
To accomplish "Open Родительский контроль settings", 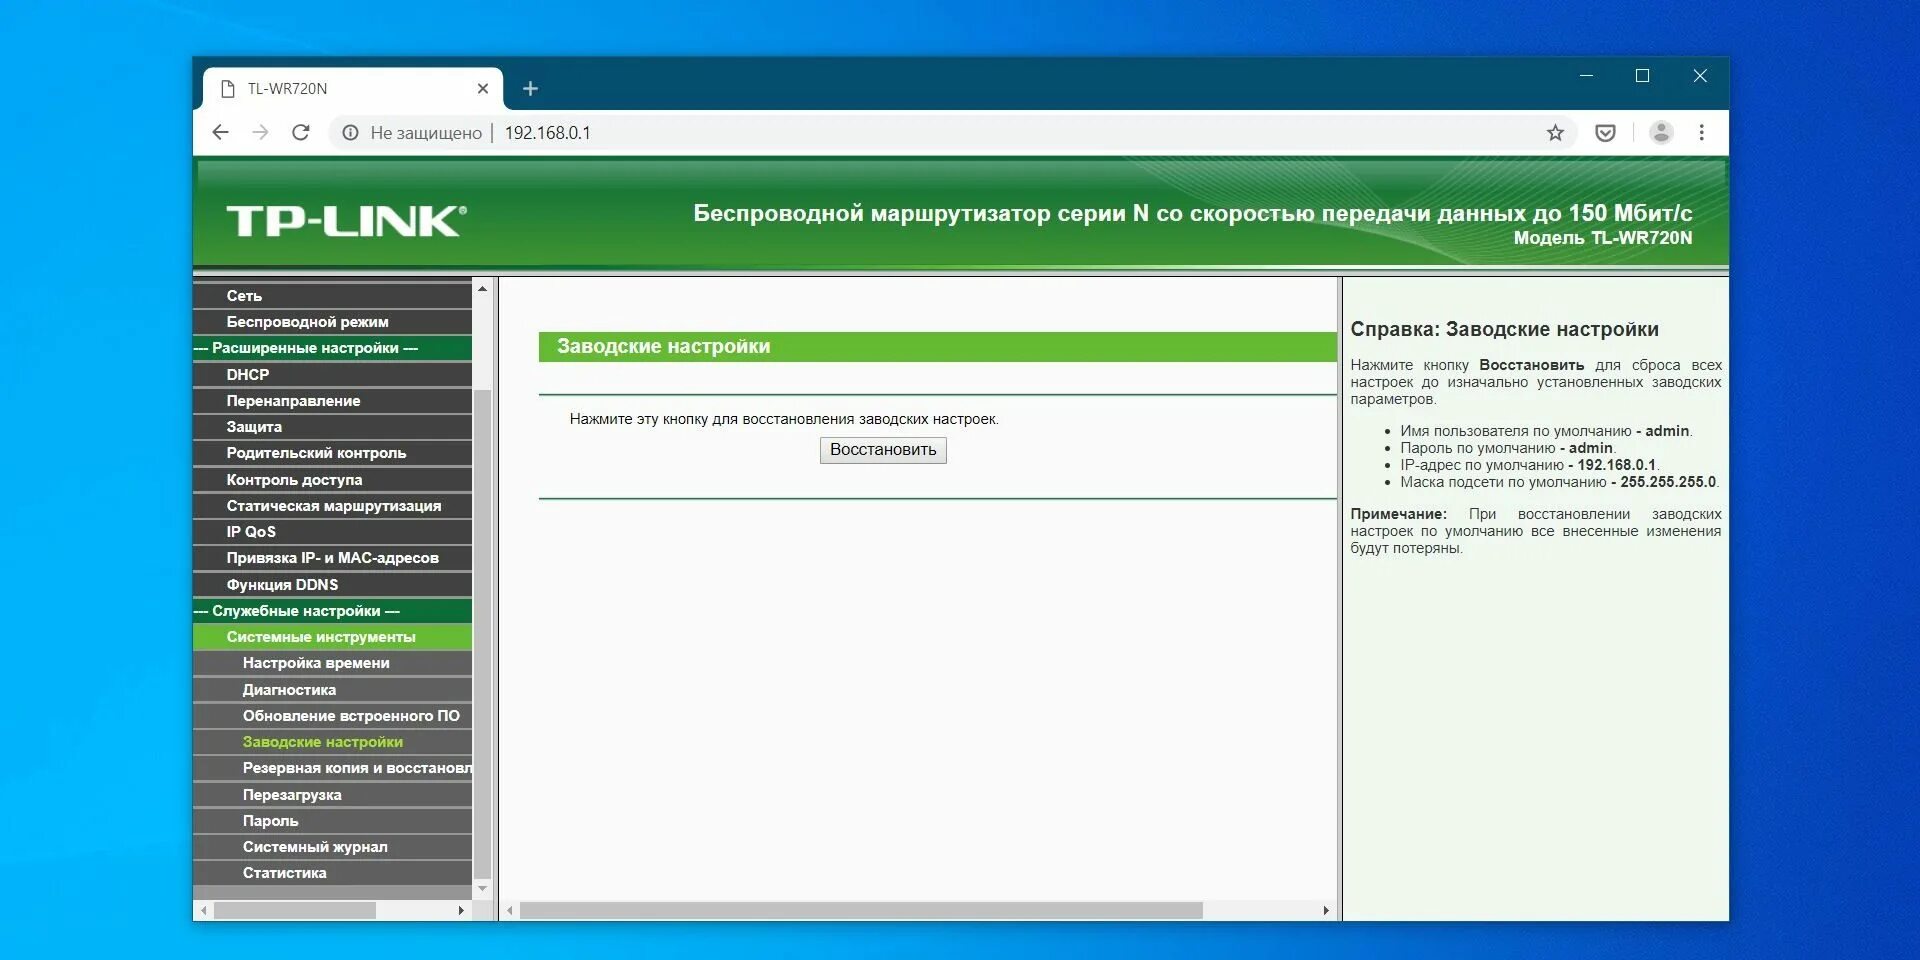I will point(332,453).
